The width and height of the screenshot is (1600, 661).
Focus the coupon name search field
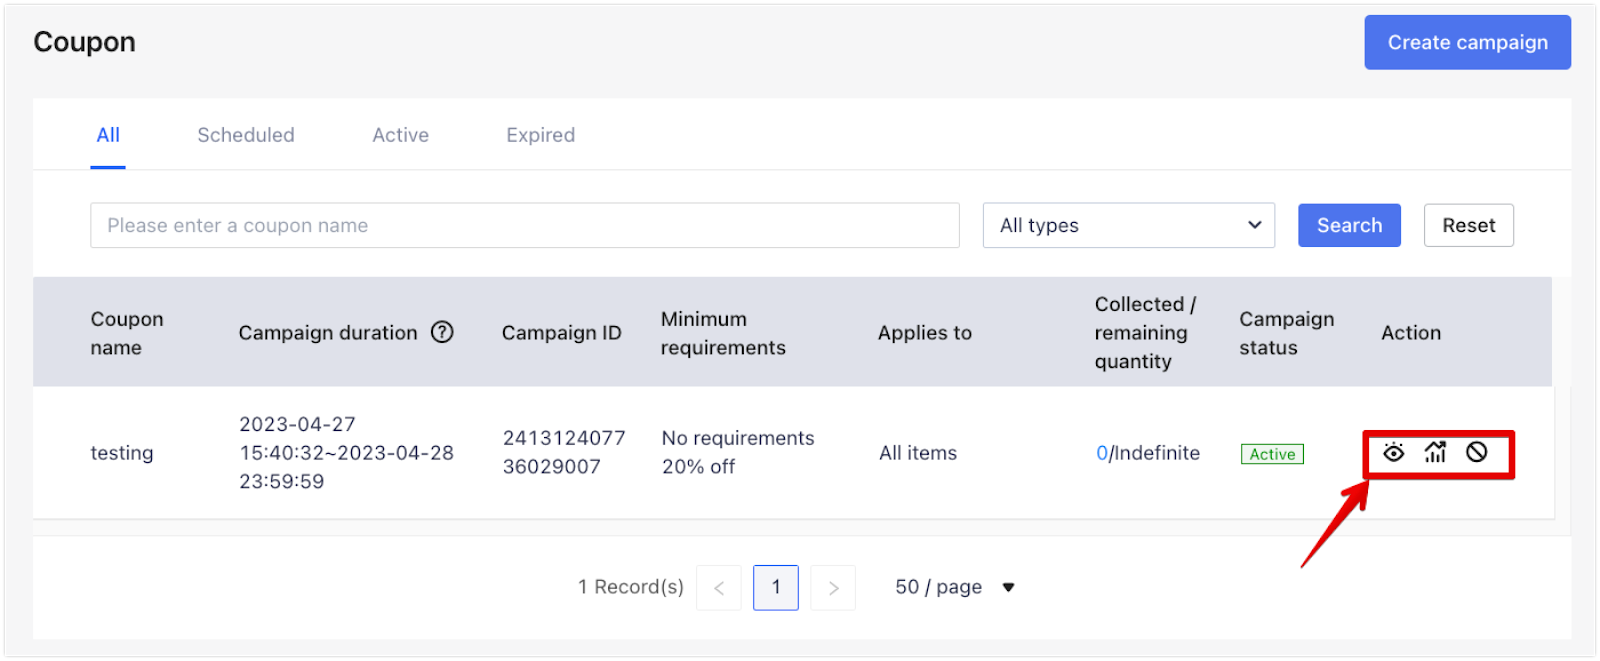click(524, 226)
